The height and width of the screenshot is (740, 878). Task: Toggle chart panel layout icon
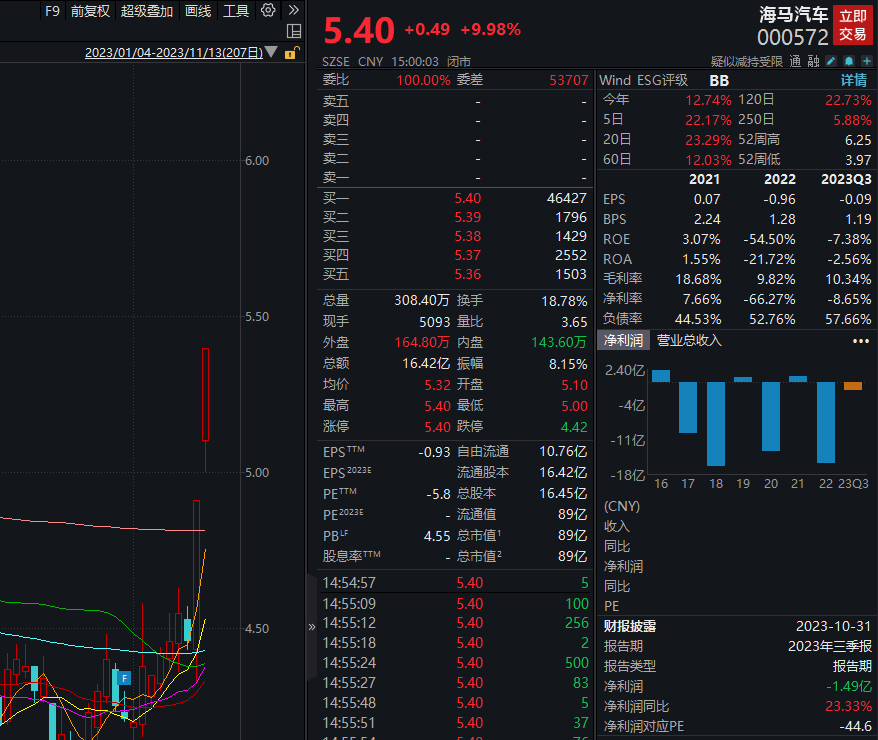294,31
